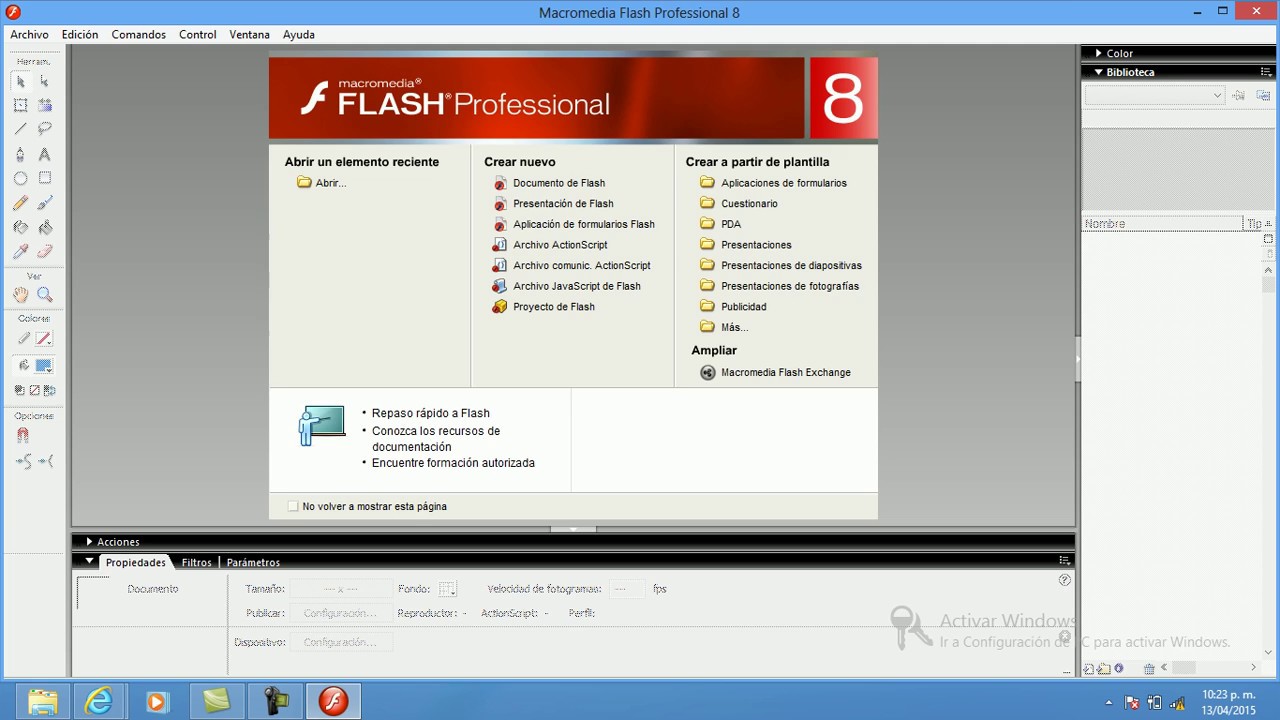Open the Presentaciones template folder
Viewport: 1280px width, 720px height.
[x=756, y=245]
